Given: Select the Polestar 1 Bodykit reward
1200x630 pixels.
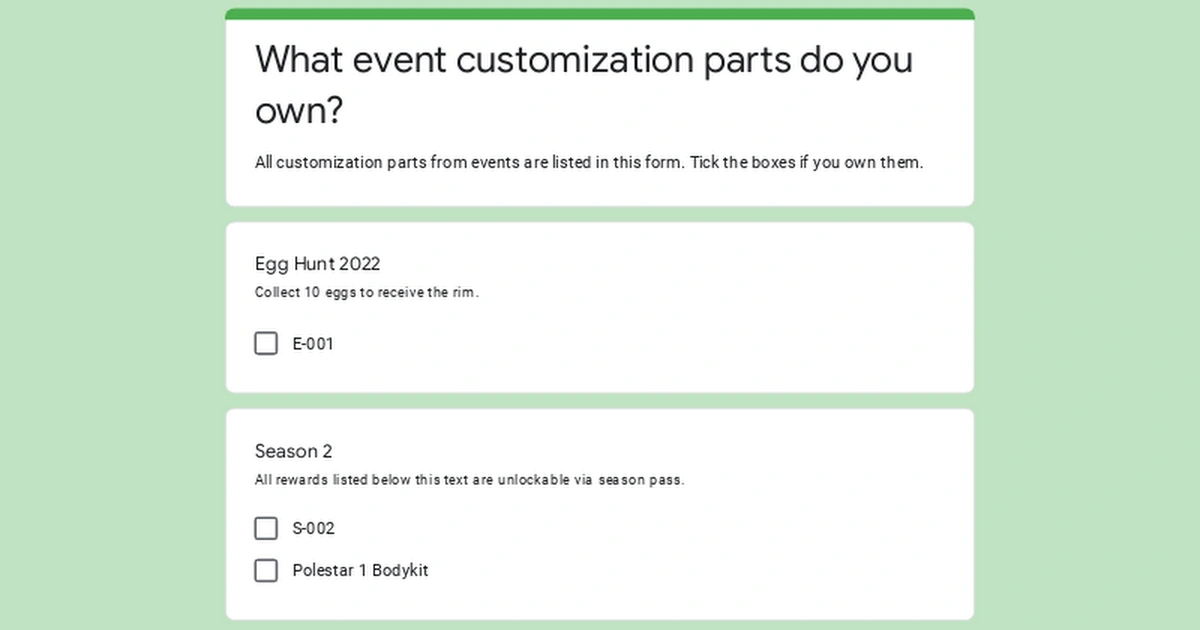Looking at the screenshot, I should (x=265, y=570).
